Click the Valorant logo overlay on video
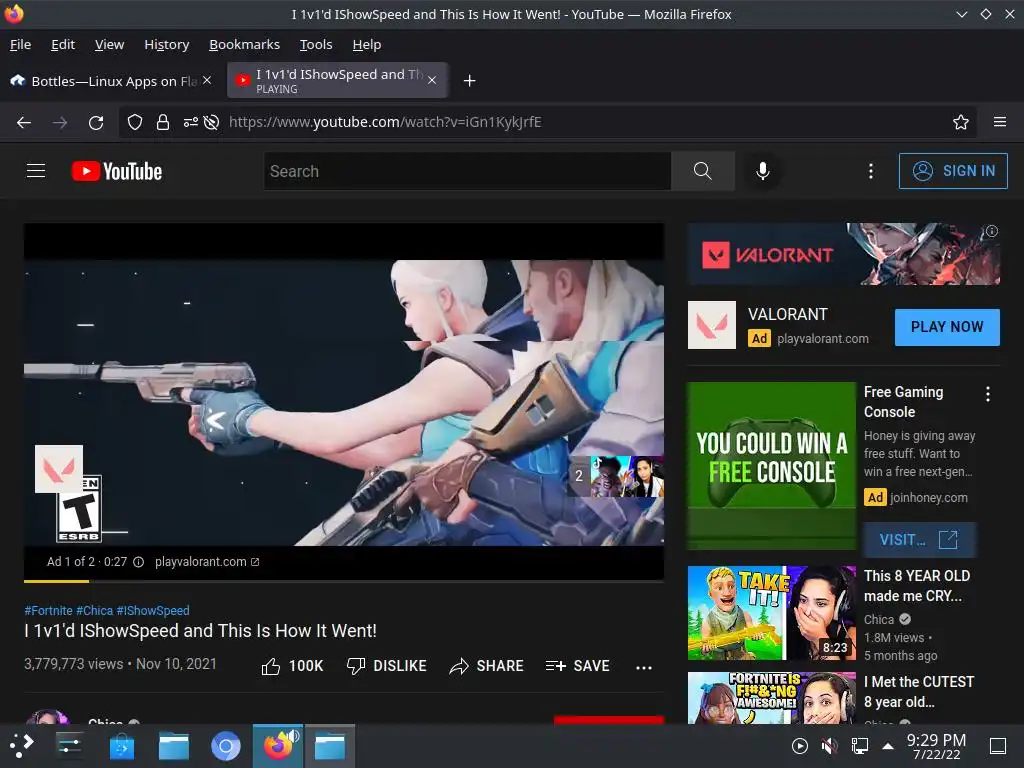 (59, 469)
